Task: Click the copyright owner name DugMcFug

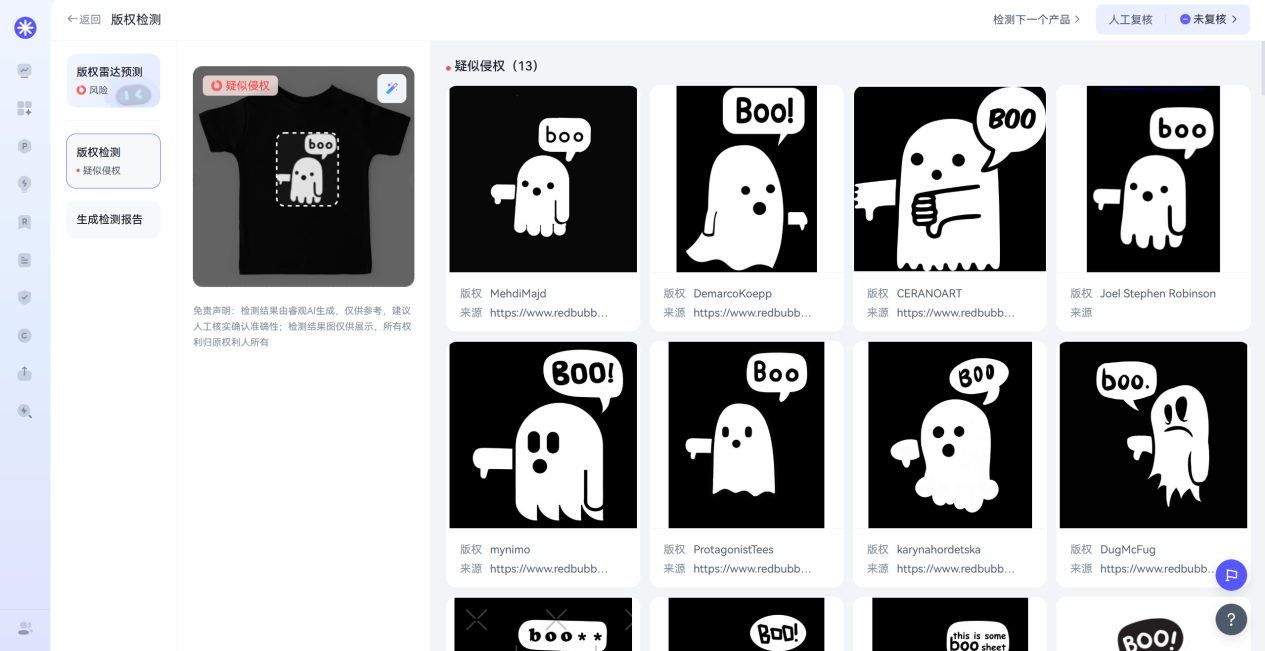Action: (x=1128, y=550)
